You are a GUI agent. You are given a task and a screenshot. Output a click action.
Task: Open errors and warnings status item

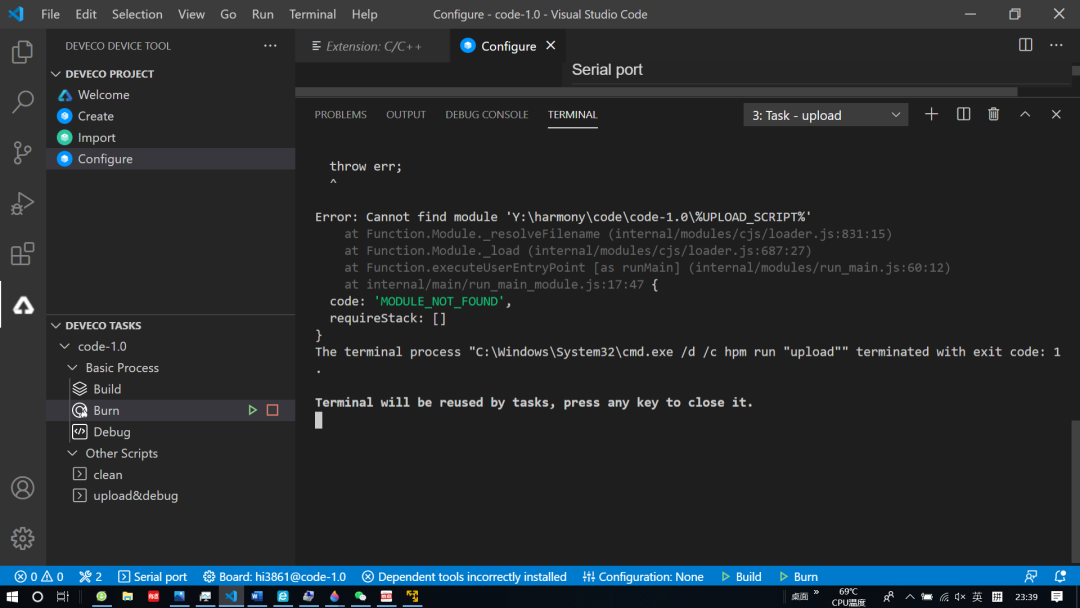(x=39, y=577)
